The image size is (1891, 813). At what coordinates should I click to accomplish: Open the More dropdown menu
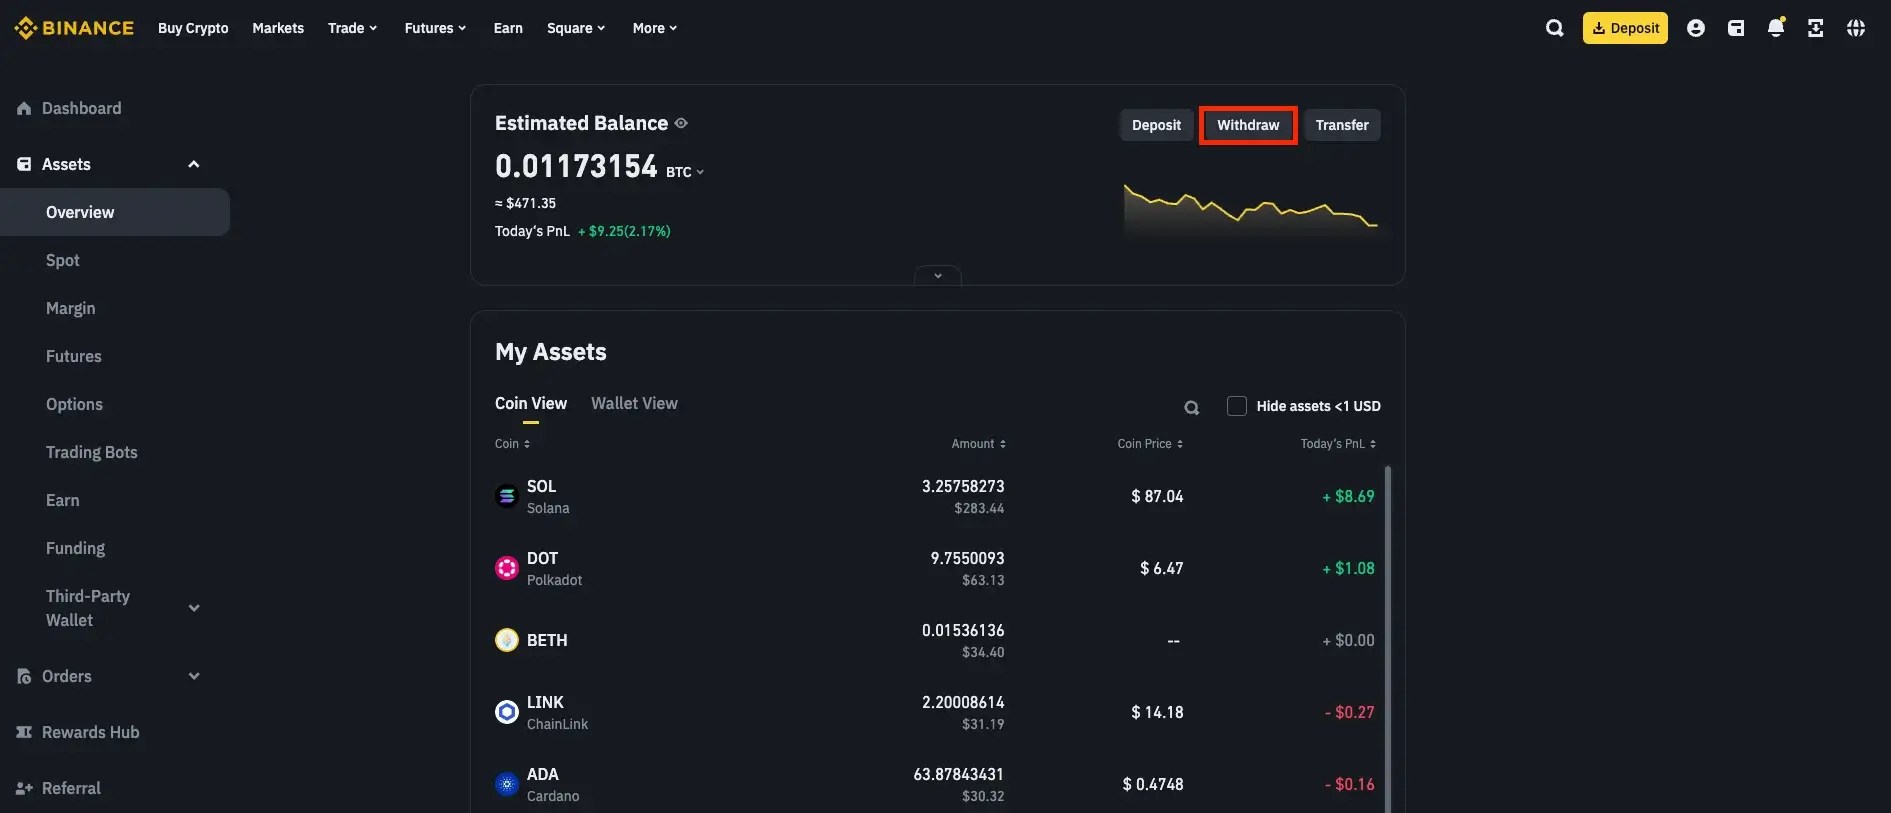click(655, 28)
